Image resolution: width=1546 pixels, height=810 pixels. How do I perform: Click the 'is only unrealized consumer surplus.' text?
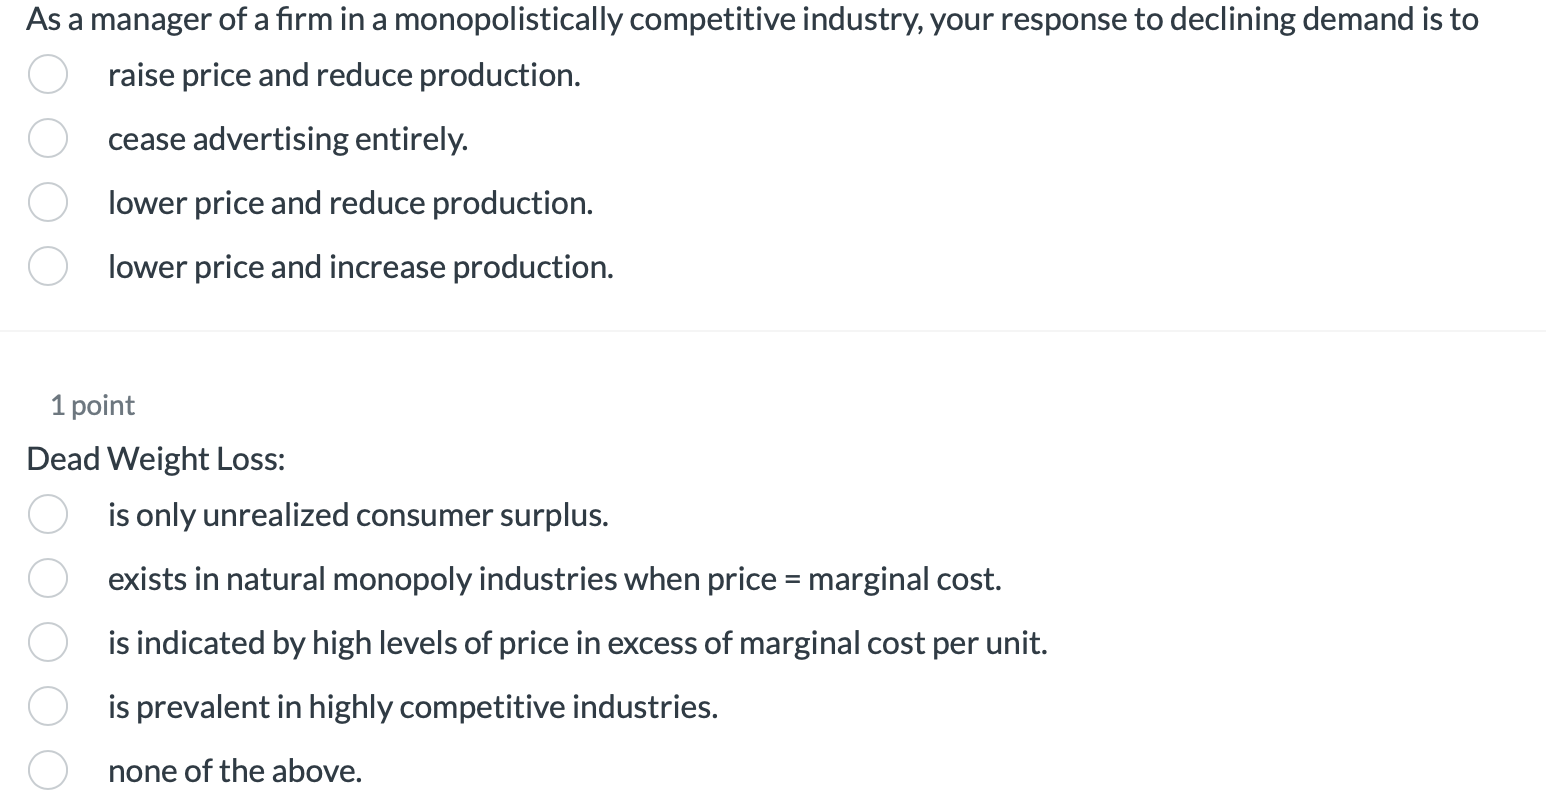click(x=358, y=515)
